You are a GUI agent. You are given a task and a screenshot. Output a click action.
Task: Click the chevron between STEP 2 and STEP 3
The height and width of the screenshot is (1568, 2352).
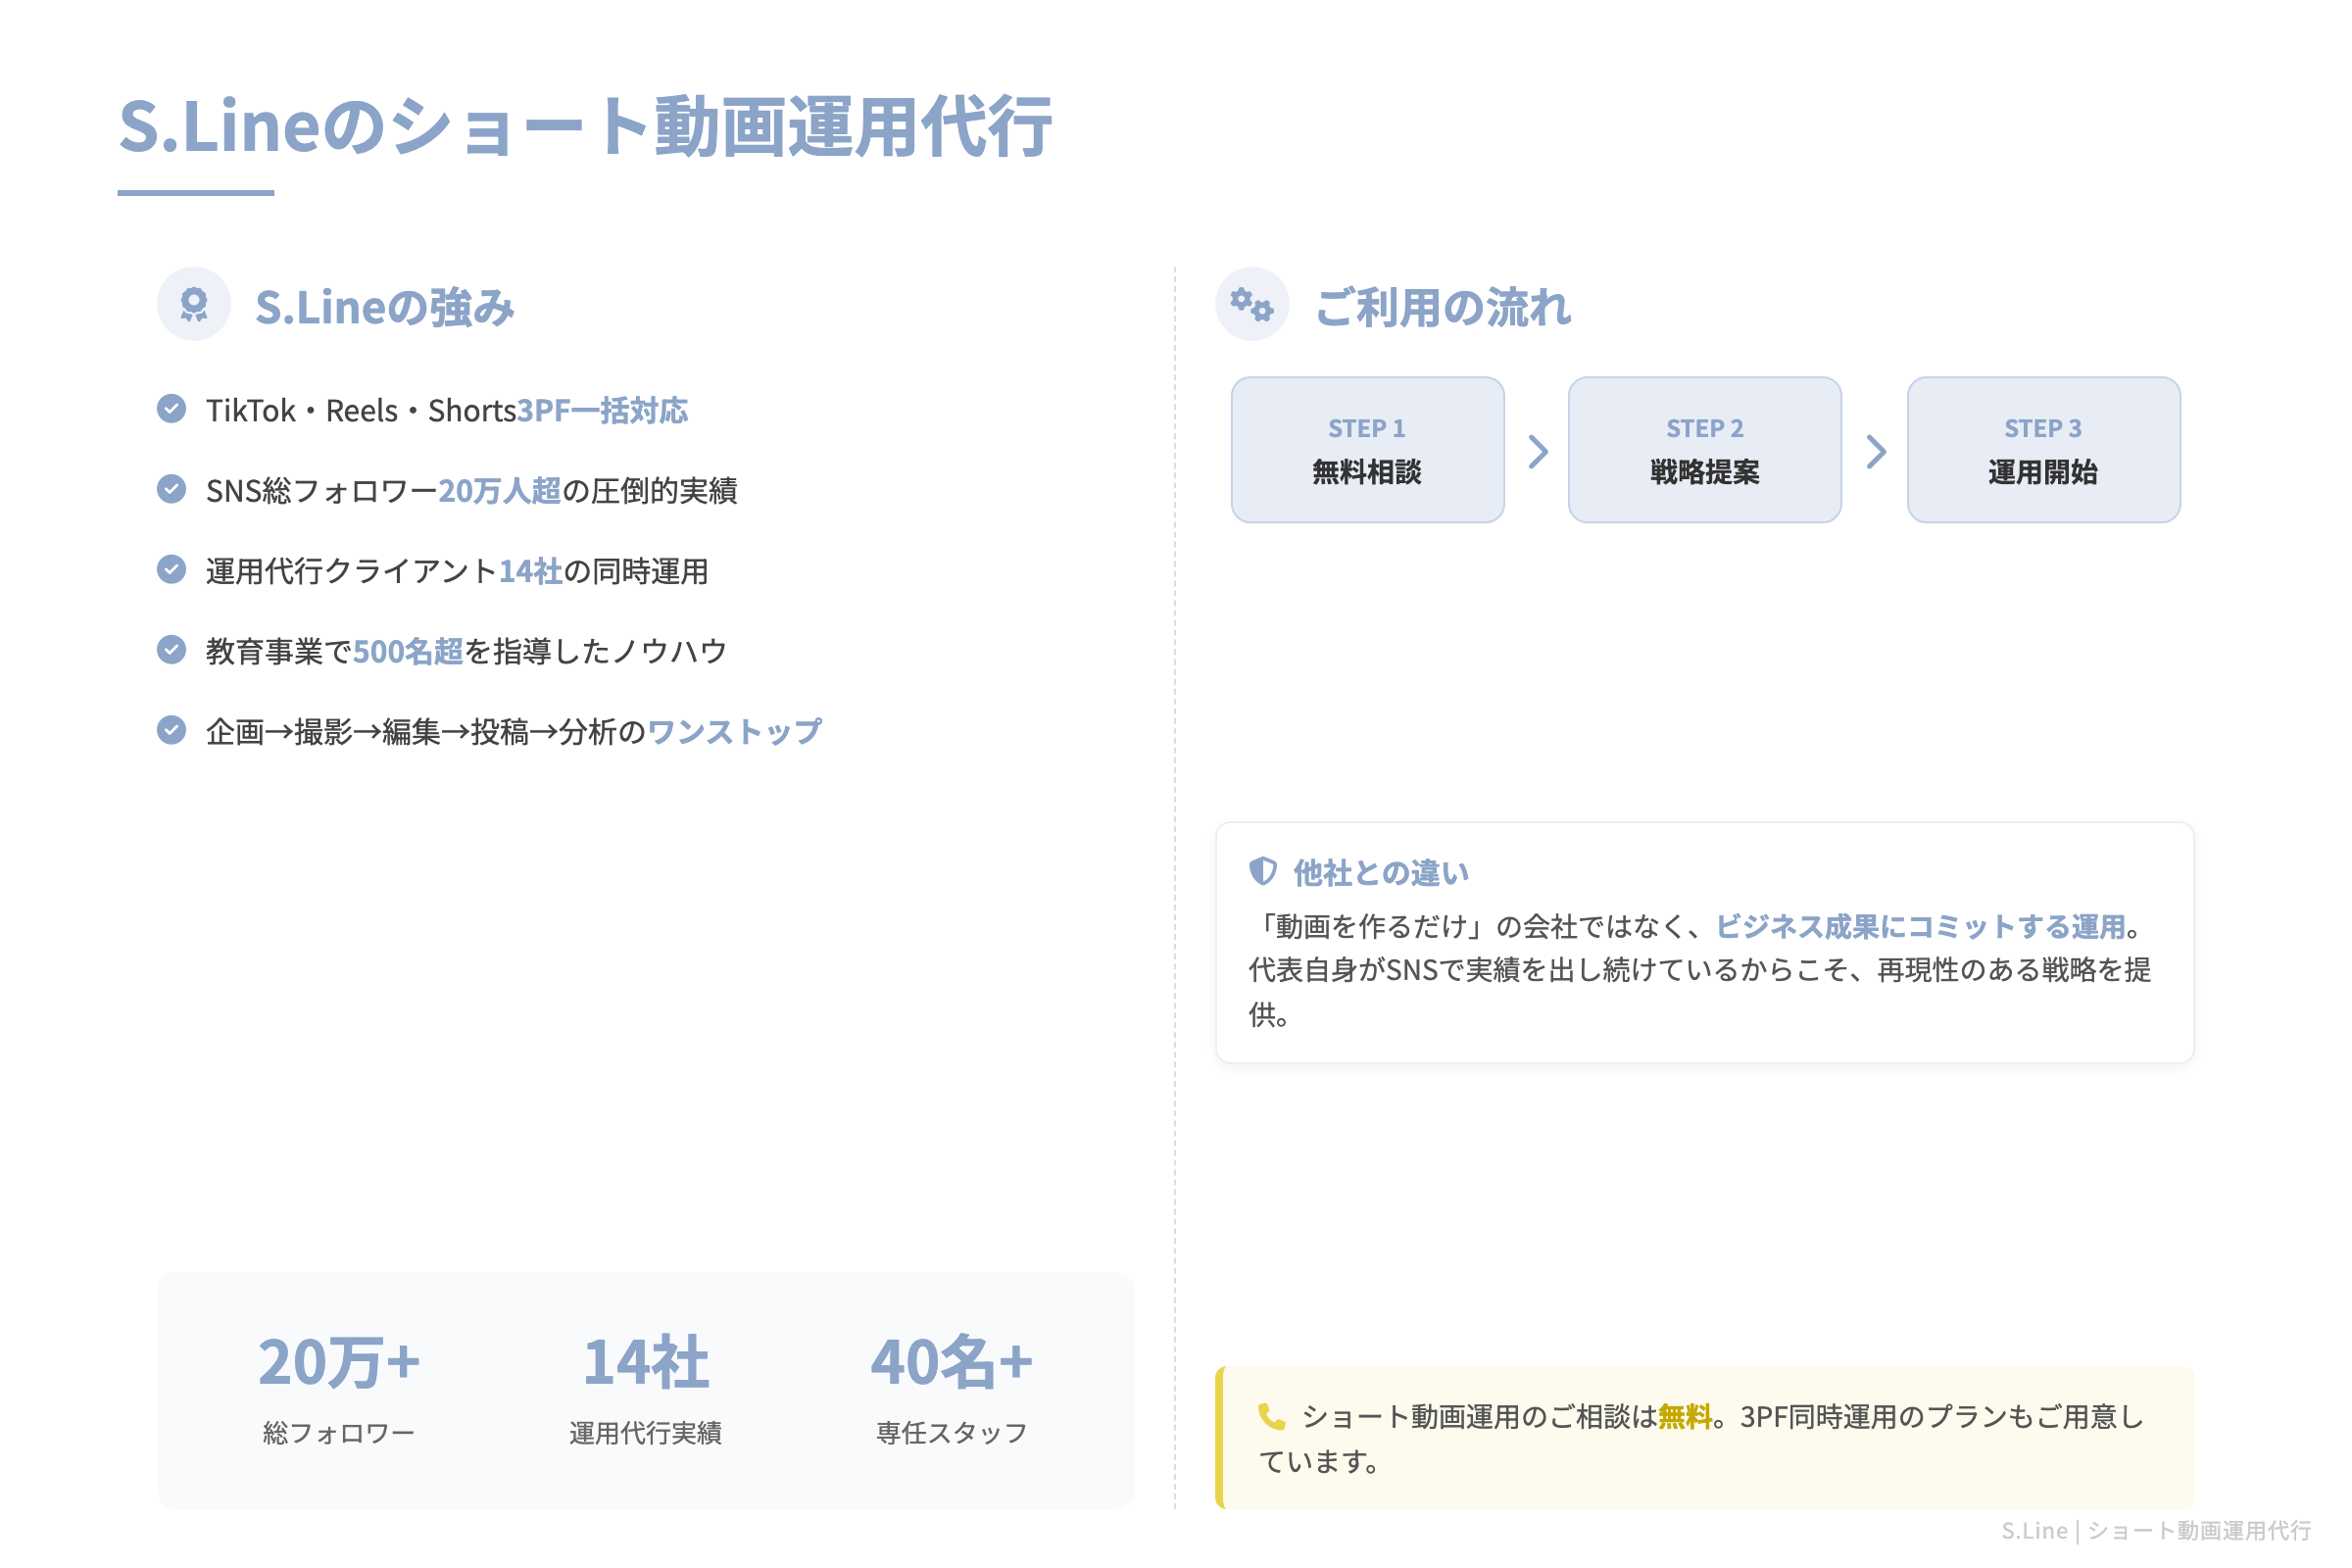[x=1875, y=450]
